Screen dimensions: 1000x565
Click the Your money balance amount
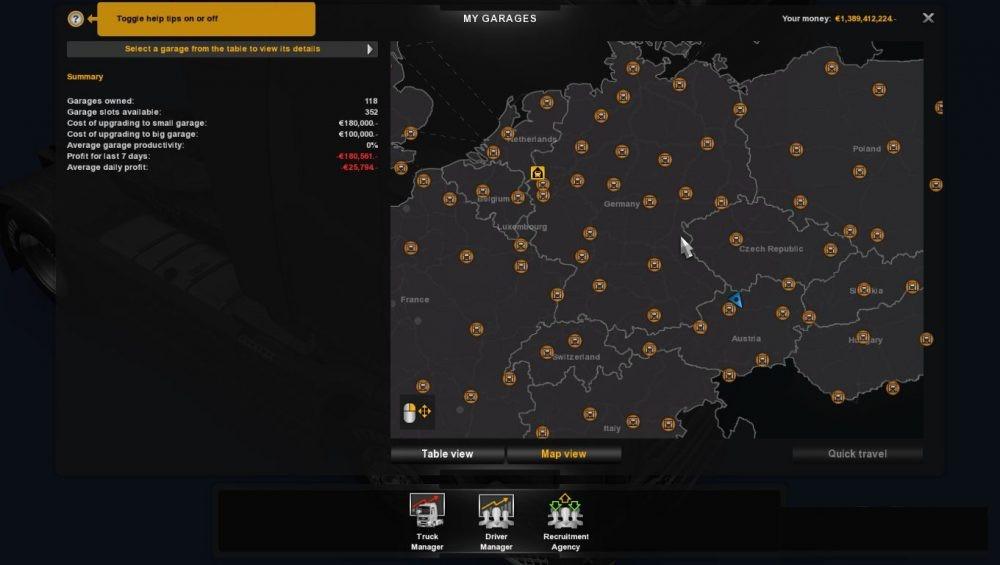[865, 19]
